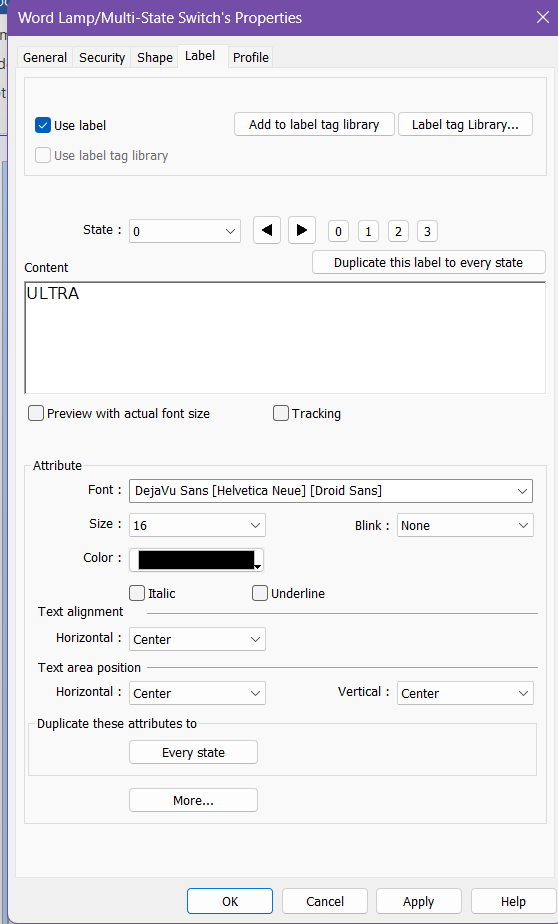
Task: Toggle the Tracking checkbox
Action: point(280,413)
